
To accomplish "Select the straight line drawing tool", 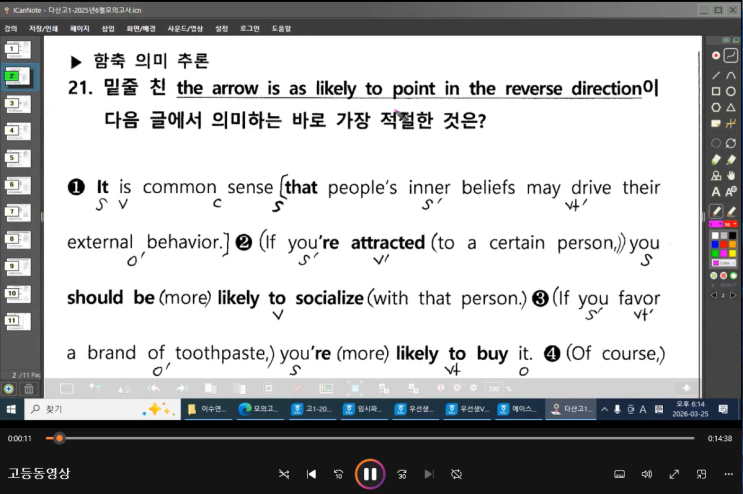I will pyautogui.click(x=716, y=76).
